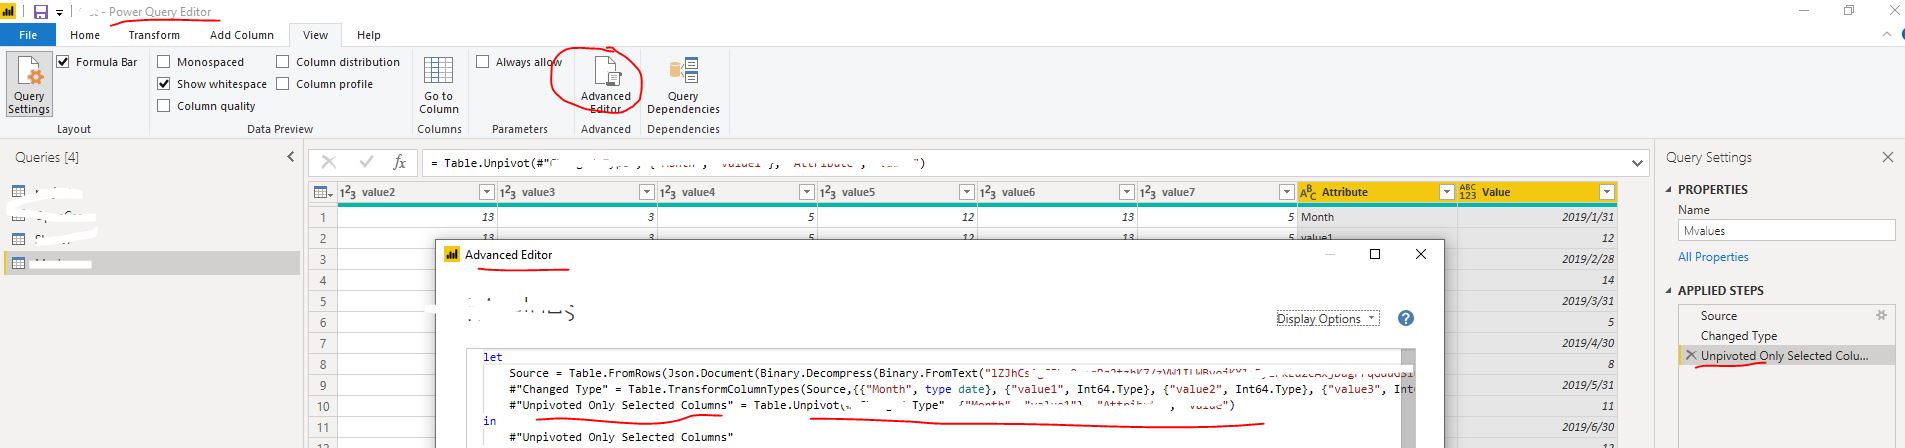
Task: Toggle the Query Settings pane button
Action: point(29,84)
